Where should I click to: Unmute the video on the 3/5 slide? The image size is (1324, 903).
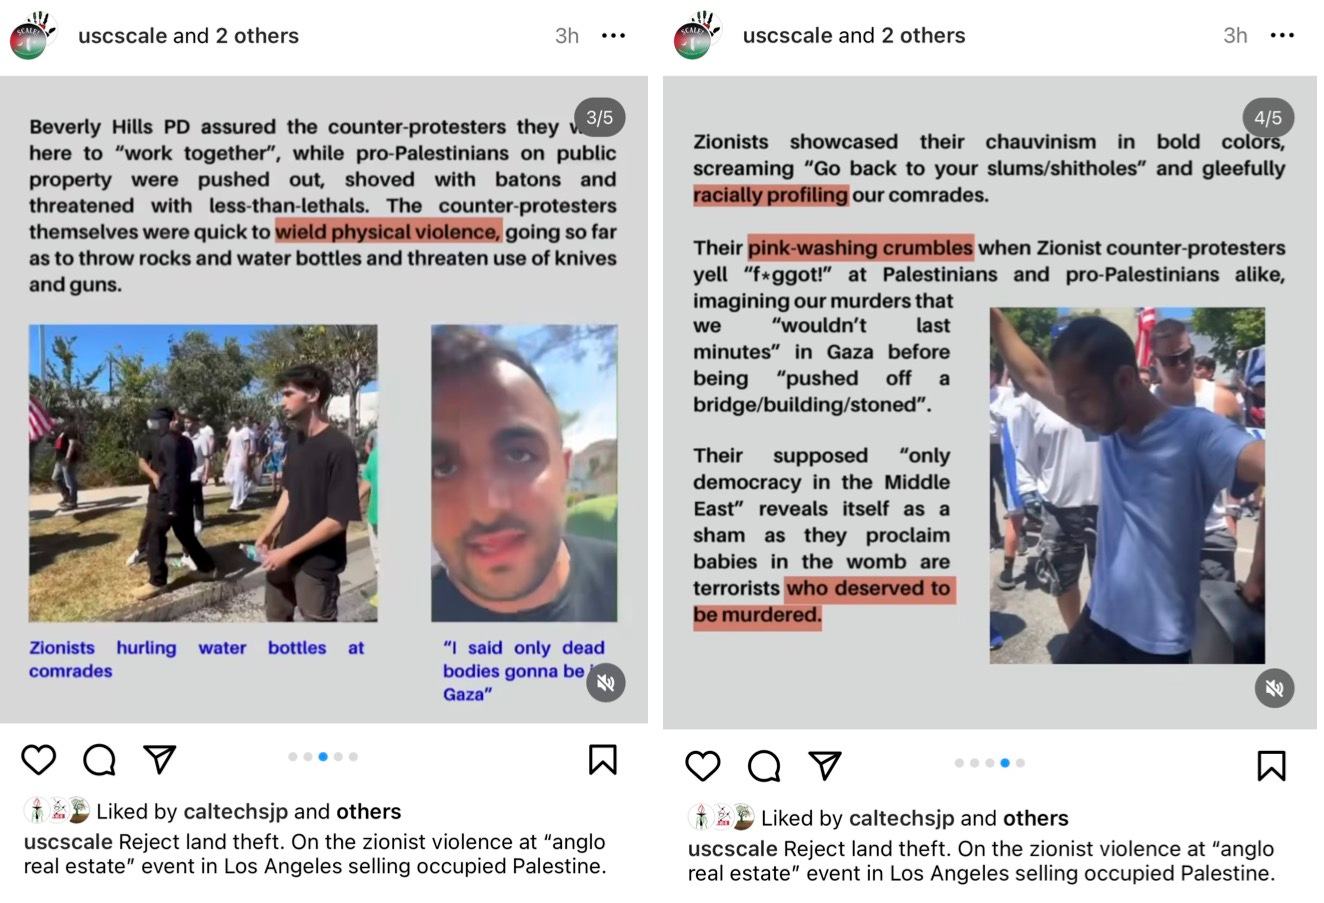[x=605, y=683]
